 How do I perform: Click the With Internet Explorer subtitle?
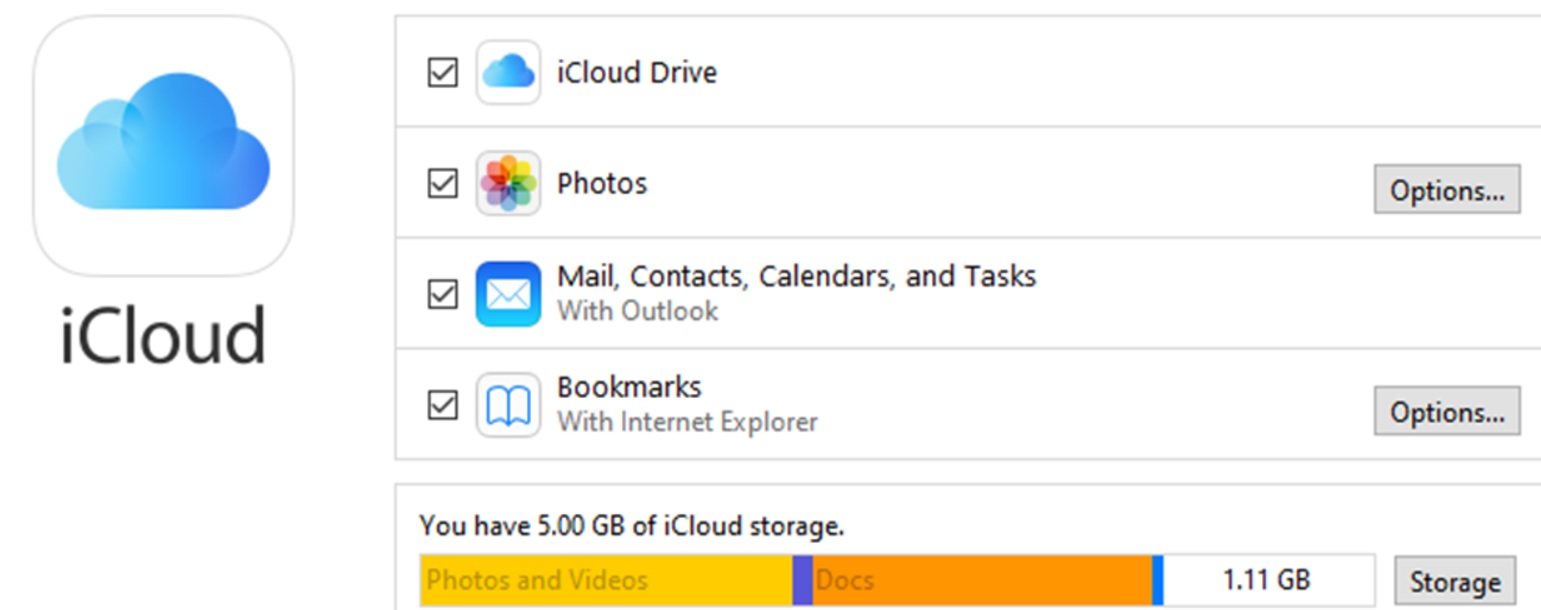tap(687, 422)
